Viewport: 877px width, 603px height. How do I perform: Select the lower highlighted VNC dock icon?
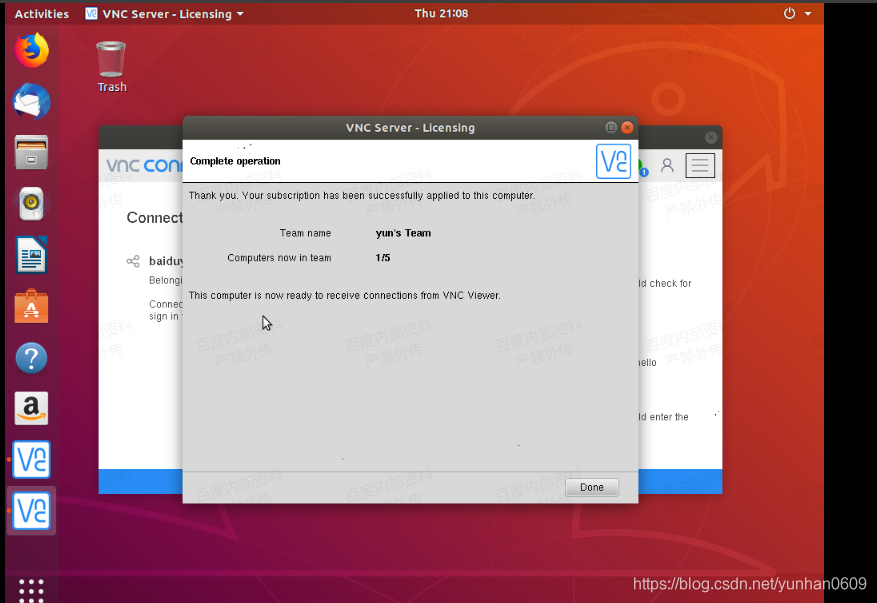click(31, 511)
